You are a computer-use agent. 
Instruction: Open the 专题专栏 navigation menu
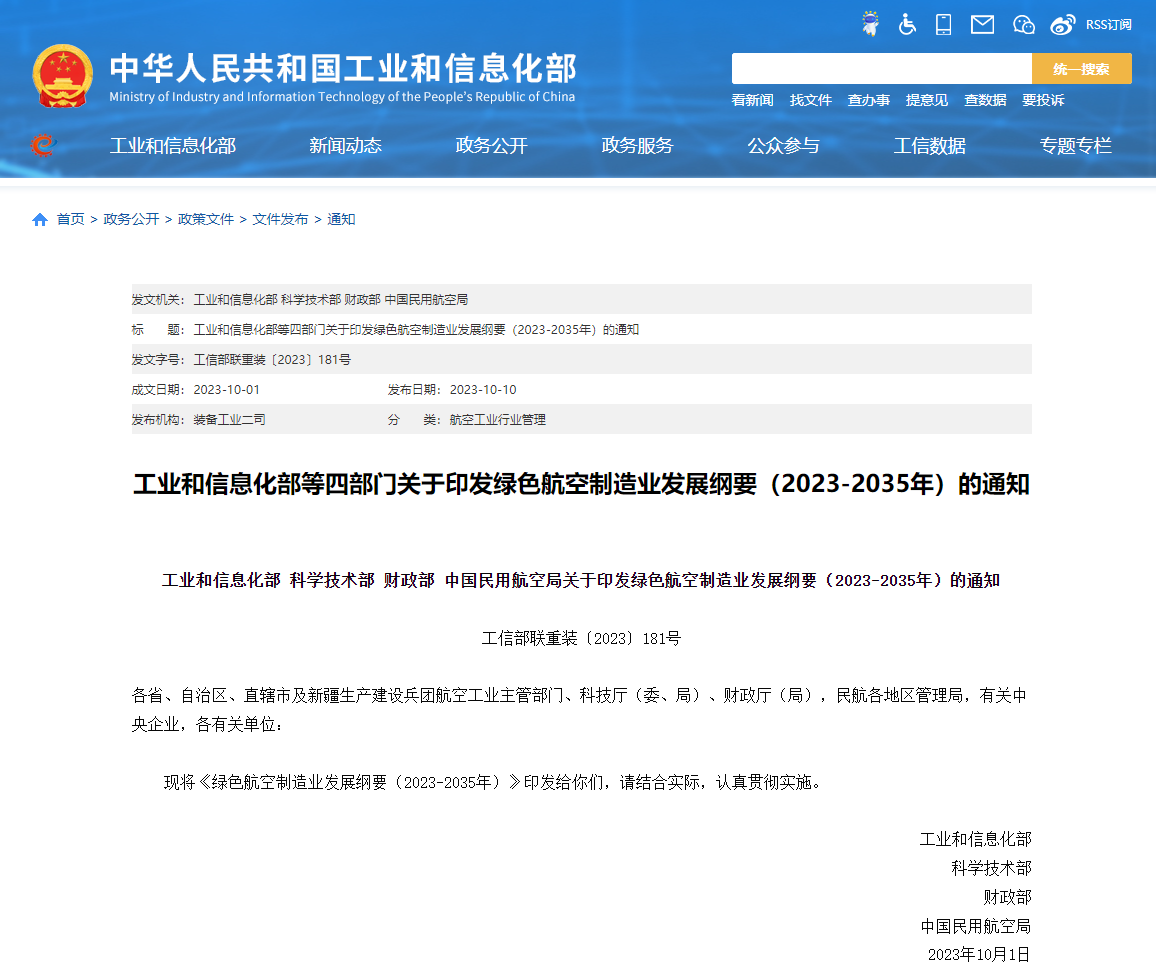point(1075,146)
